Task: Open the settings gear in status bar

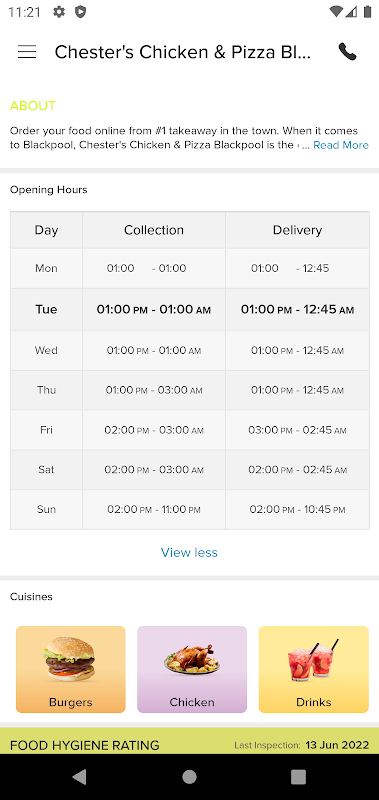Action: (x=59, y=12)
